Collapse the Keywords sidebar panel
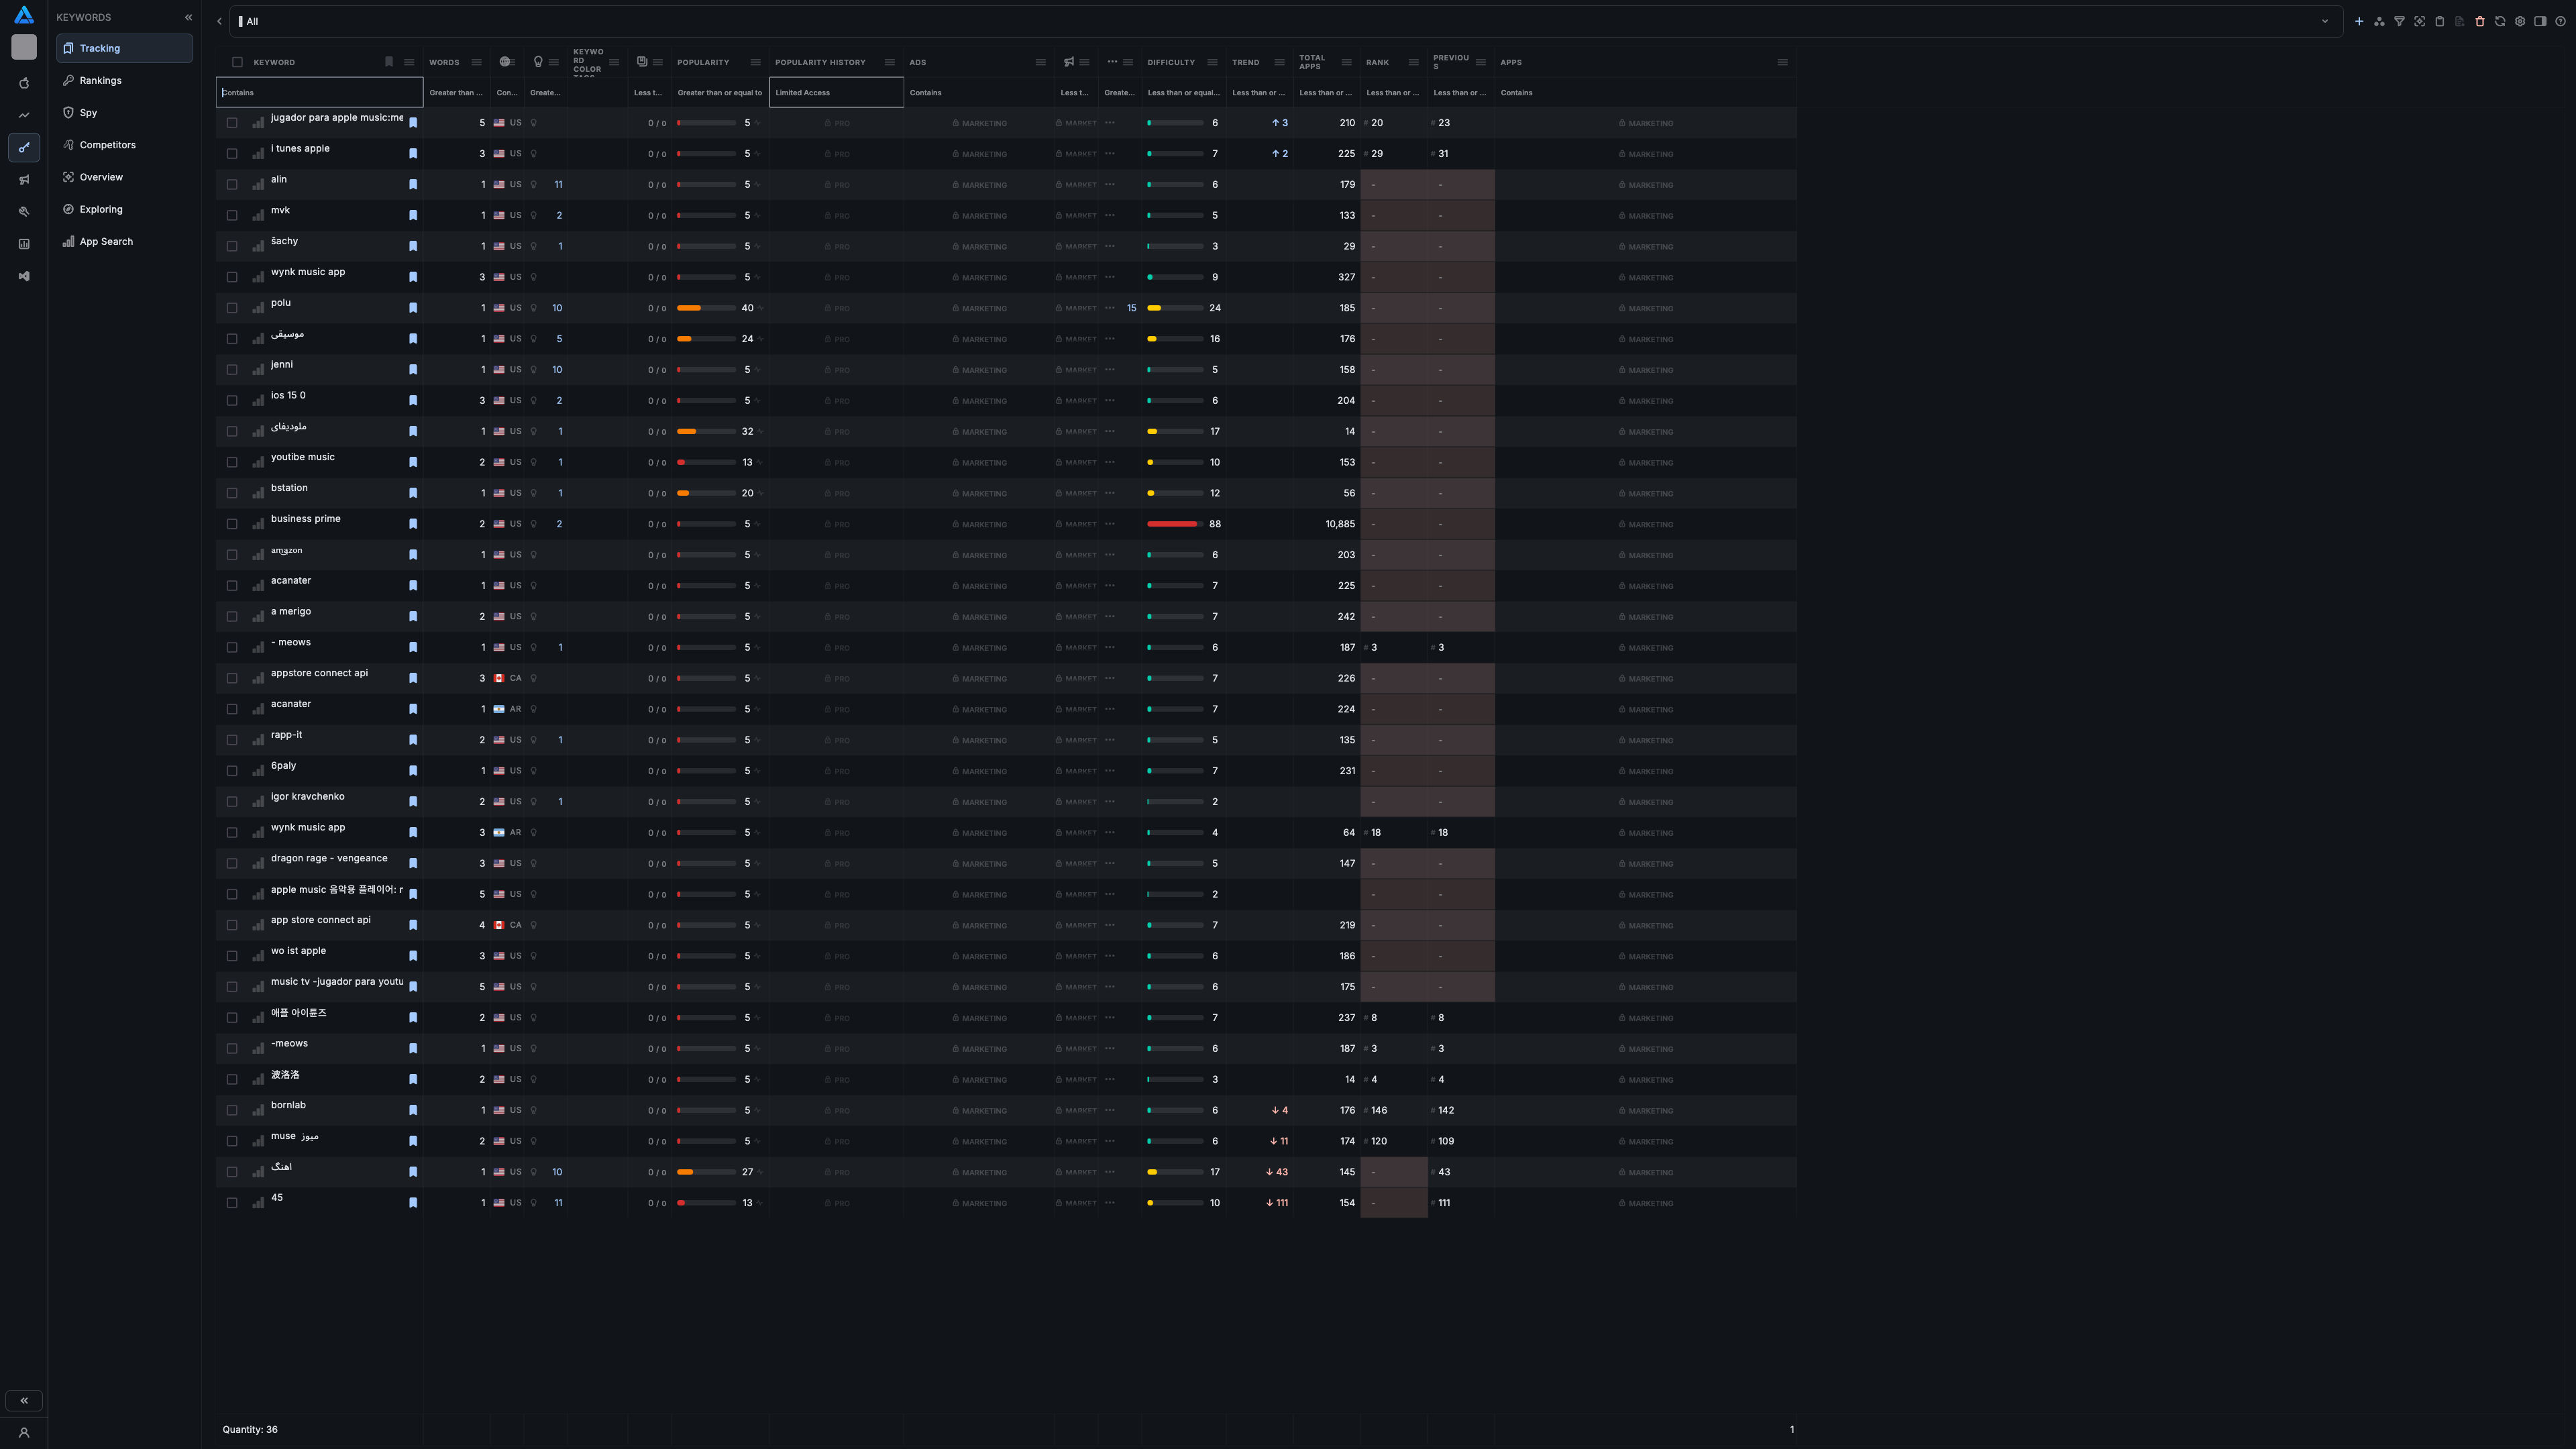Viewport: 2576px width, 1449px height. click(x=188, y=17)
